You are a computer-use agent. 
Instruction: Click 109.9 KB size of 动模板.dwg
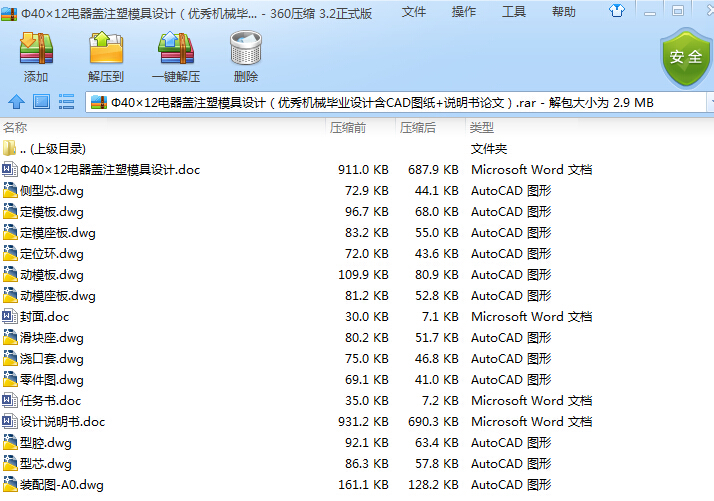(x=363, y=275)
